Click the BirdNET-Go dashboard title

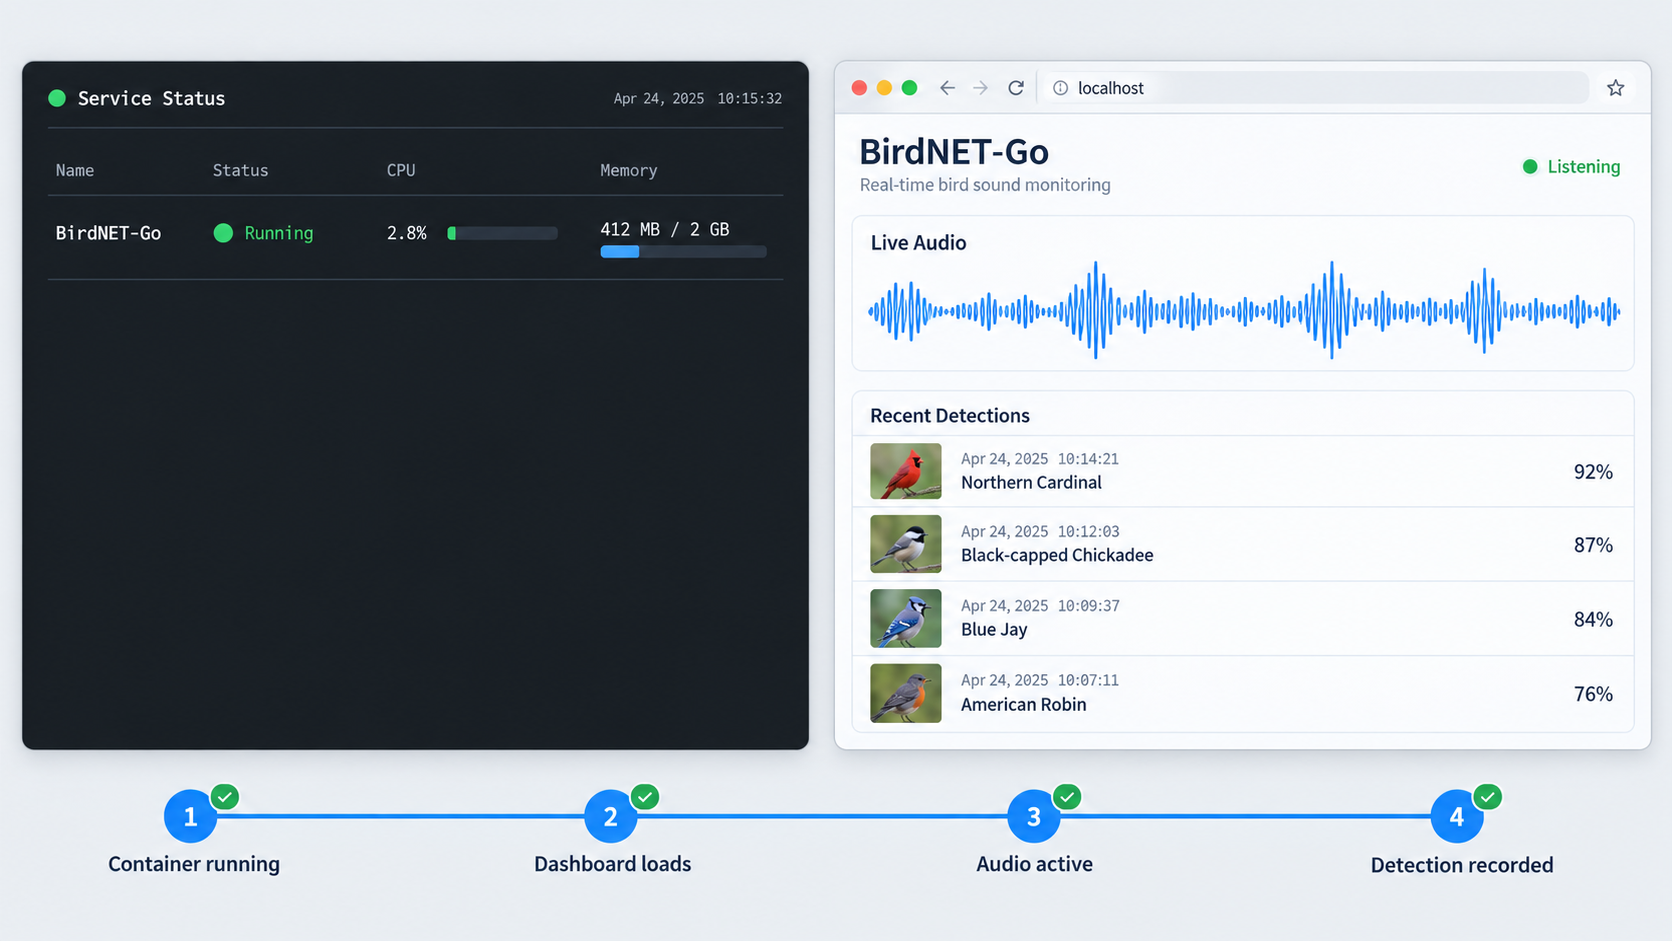(954, 151)
